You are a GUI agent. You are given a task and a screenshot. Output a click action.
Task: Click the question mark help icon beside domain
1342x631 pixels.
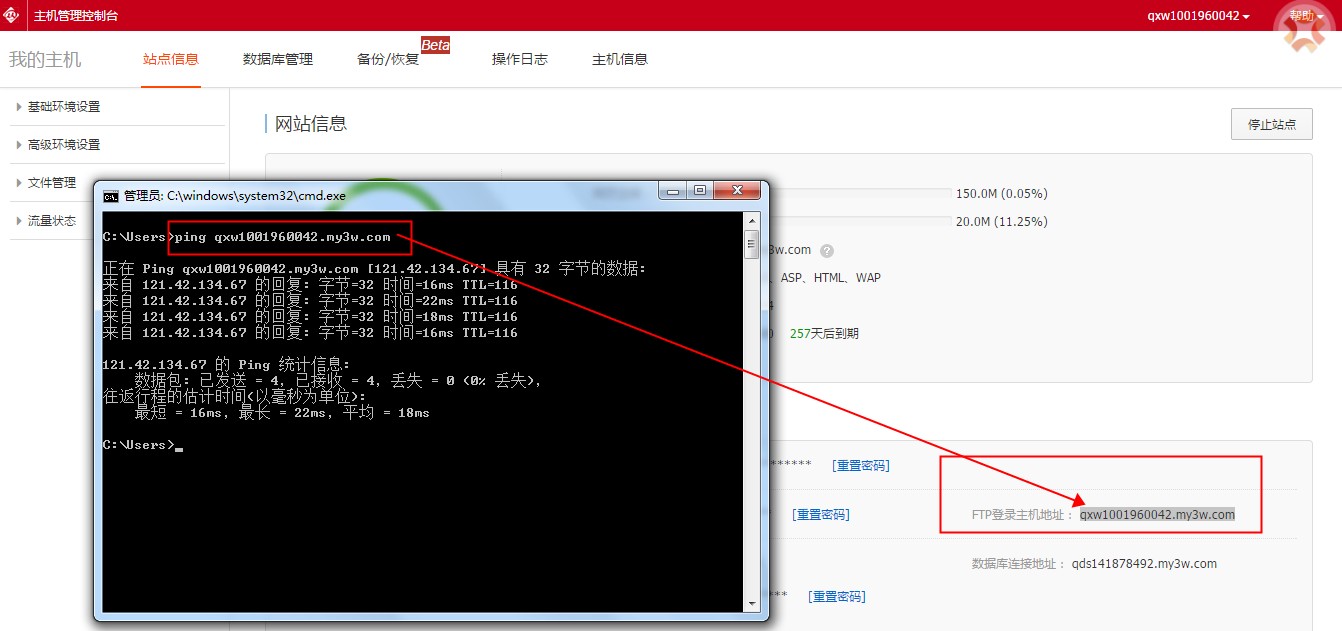click(827, 251)
